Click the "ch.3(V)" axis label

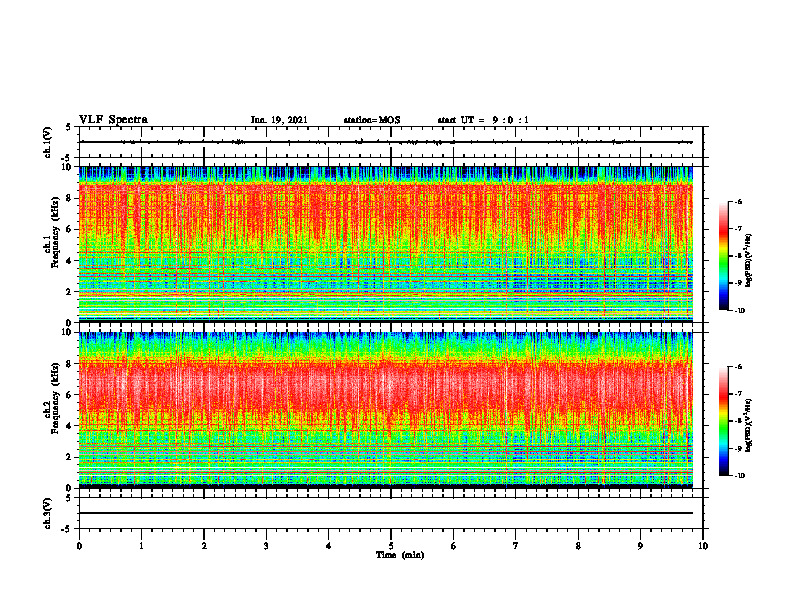(48, 513)
